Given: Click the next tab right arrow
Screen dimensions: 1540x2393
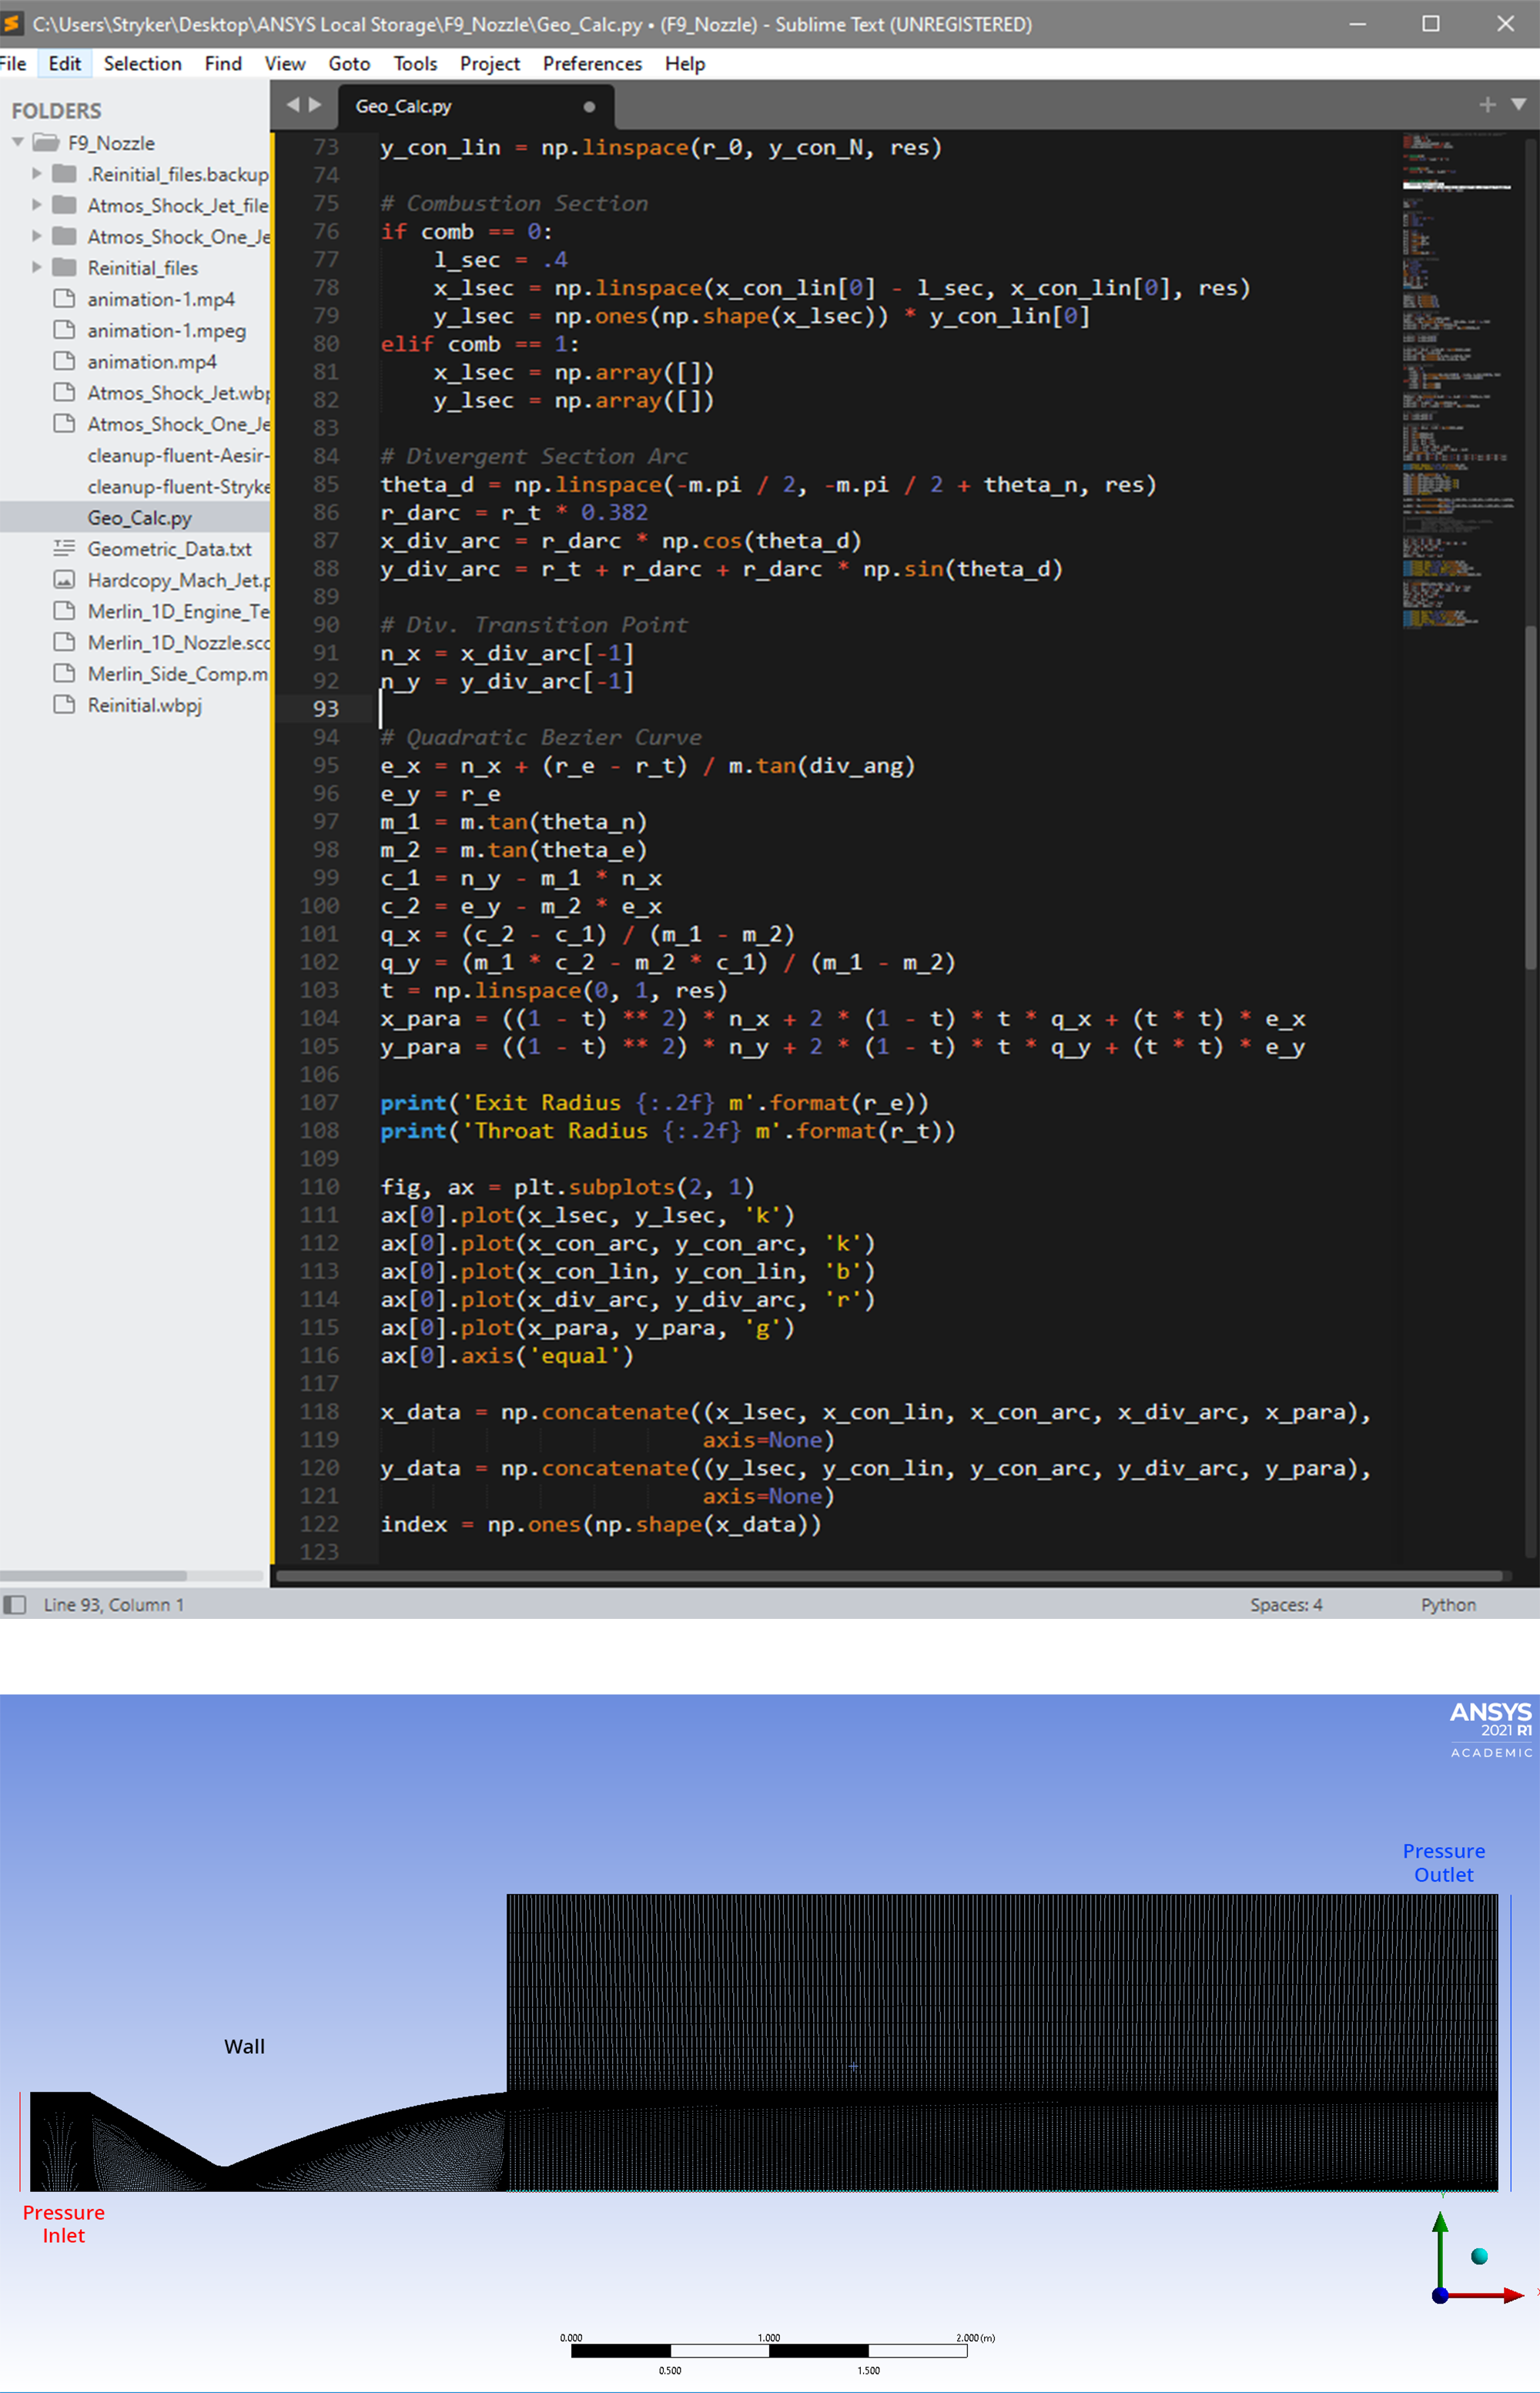Looking at the screenshot, I should [x=316, y=105].
